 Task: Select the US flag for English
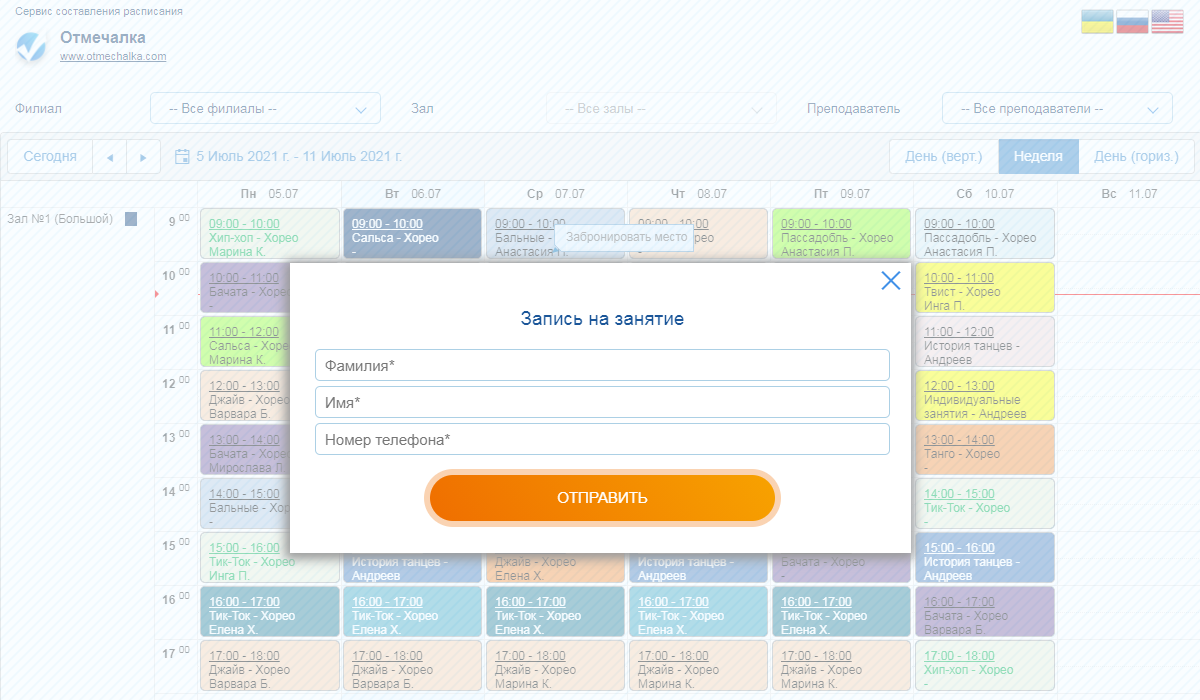click(x=1167, y=22)
